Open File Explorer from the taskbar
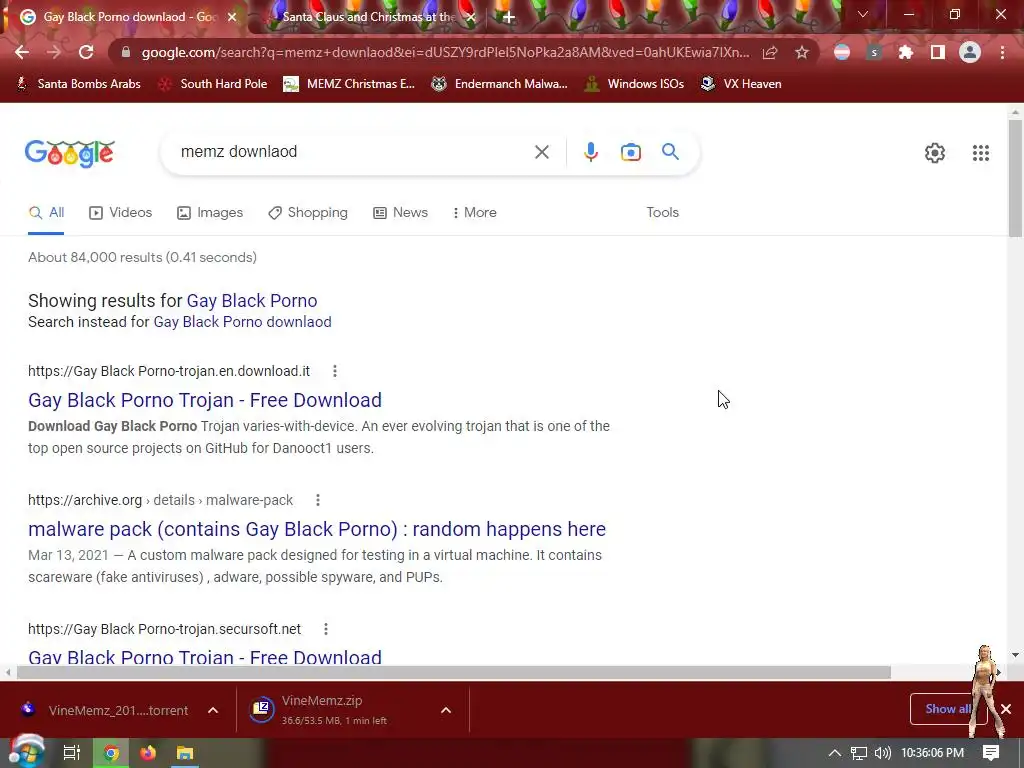 pos(185,753)
